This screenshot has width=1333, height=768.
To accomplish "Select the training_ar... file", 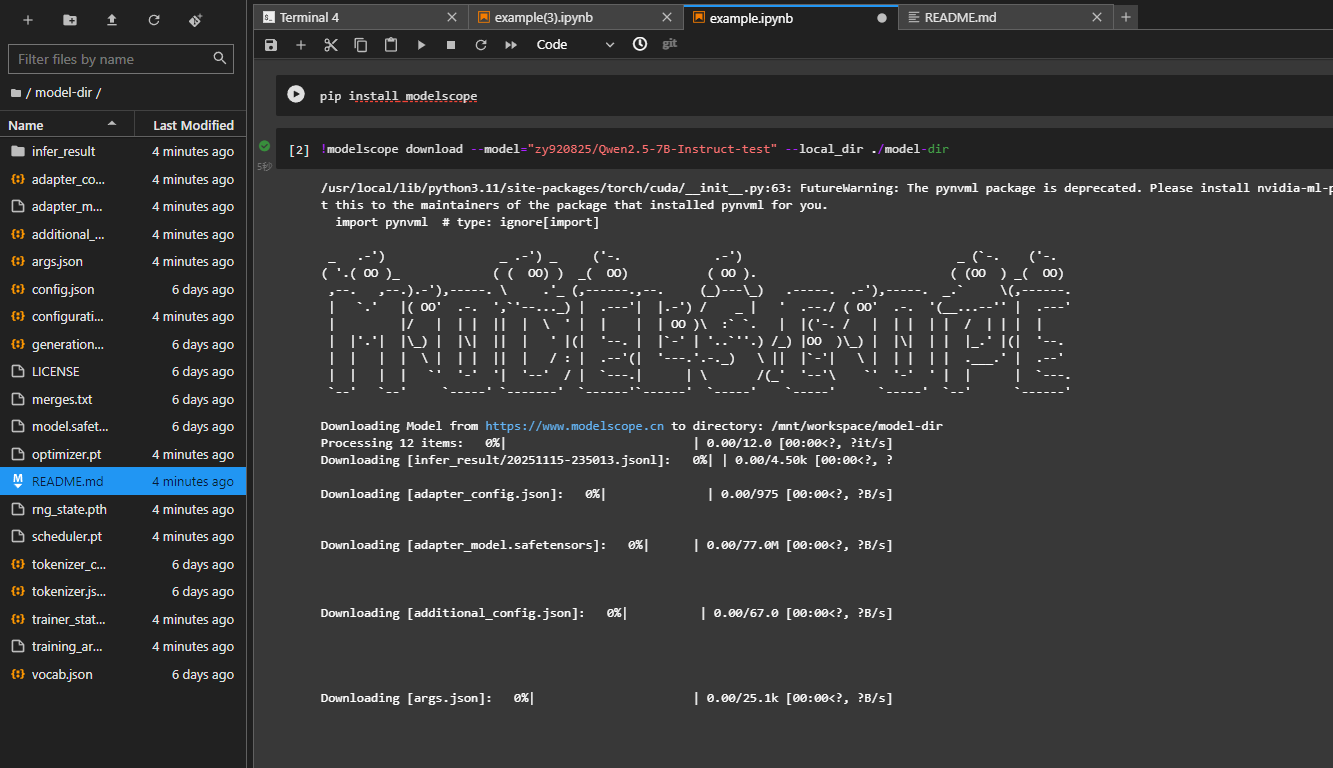I will point(123,647).
